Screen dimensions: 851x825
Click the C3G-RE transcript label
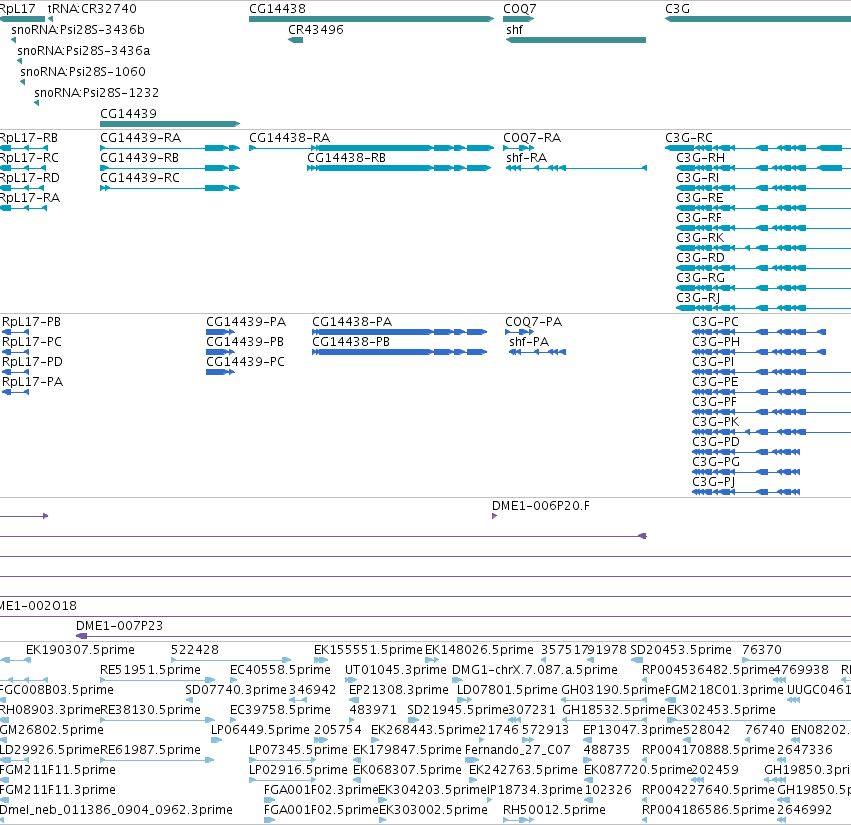tap(700, 198)
